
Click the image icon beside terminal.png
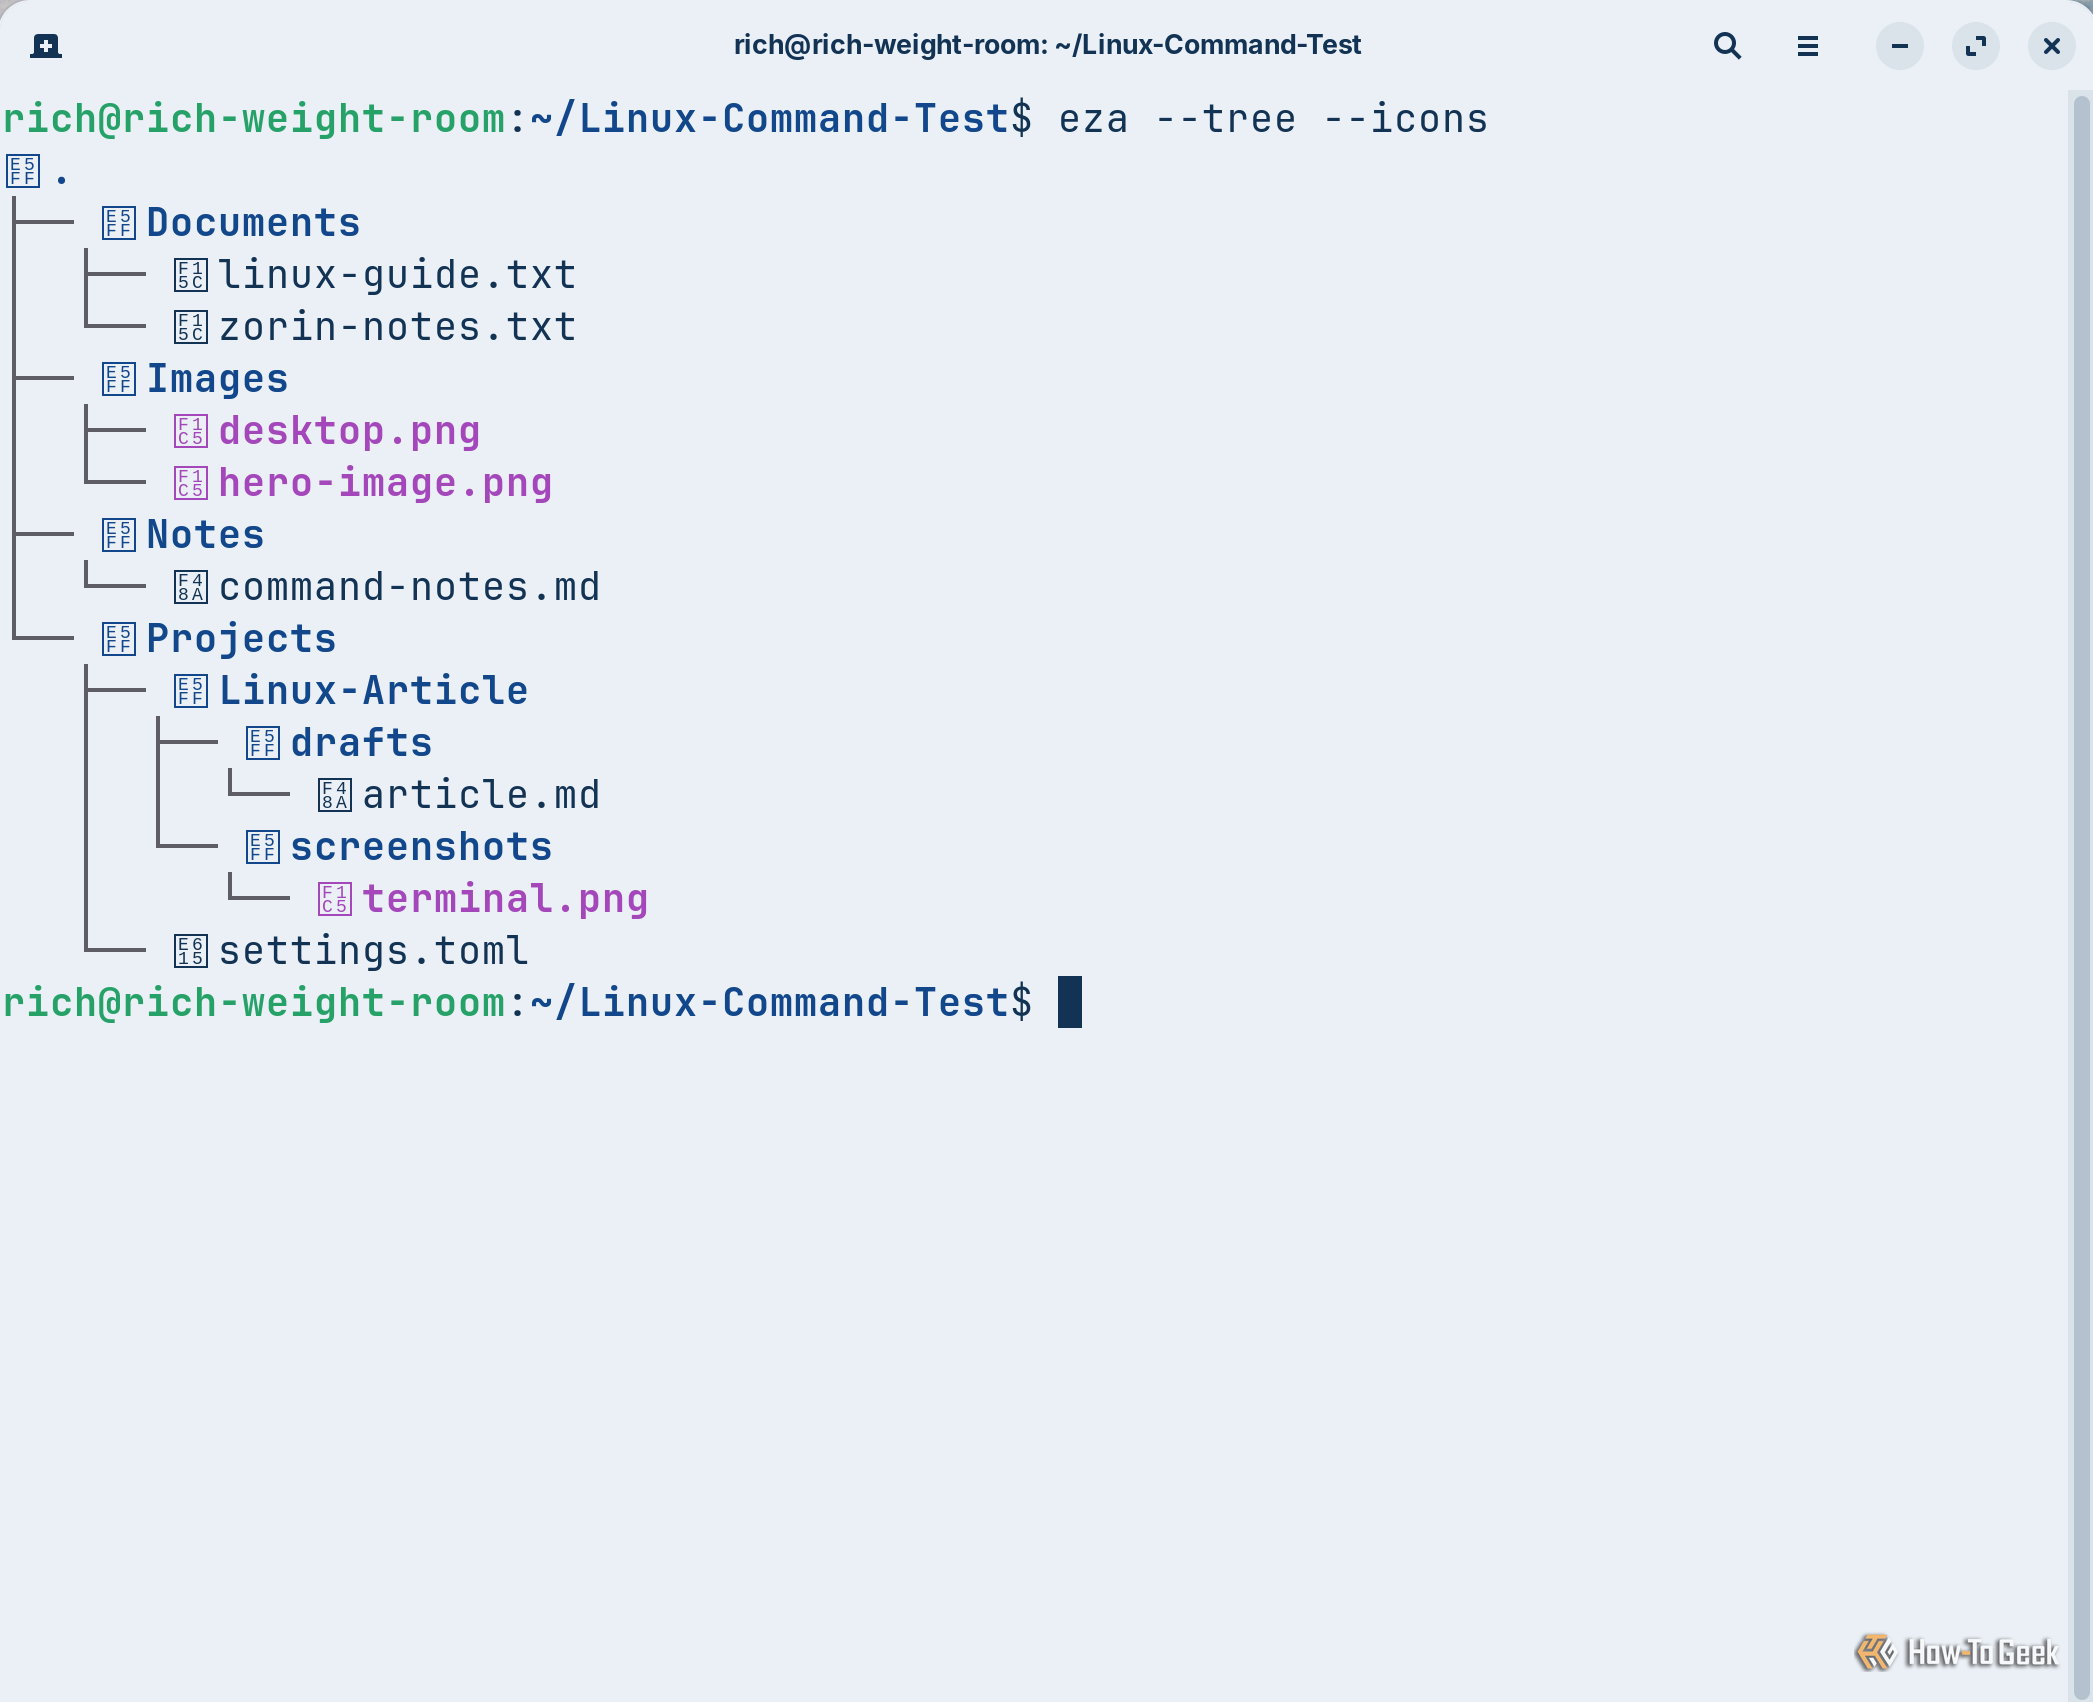coord(335,899)
